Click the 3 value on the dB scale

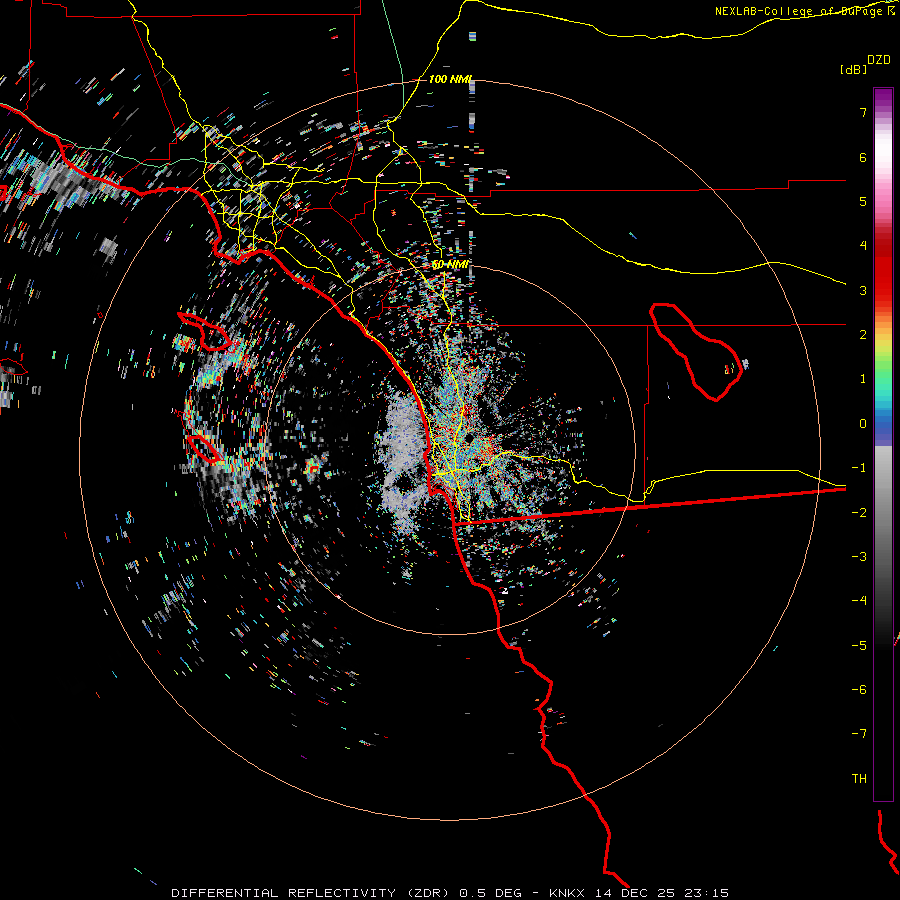click(x=863, y=290)
